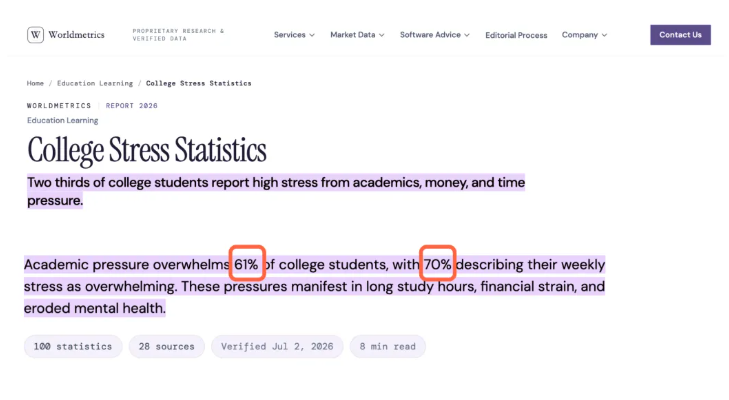Image resolution: width=729 pixels, height=400 pixels.
Task: Click the highlighted 61% figure
Action: 247,263
